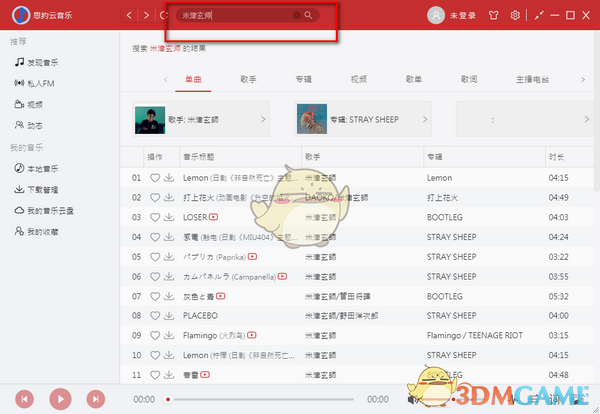Open 我的音乐云盘 in sidebar
This screenshot has width=600, height=414.
[x=46, y=210]
